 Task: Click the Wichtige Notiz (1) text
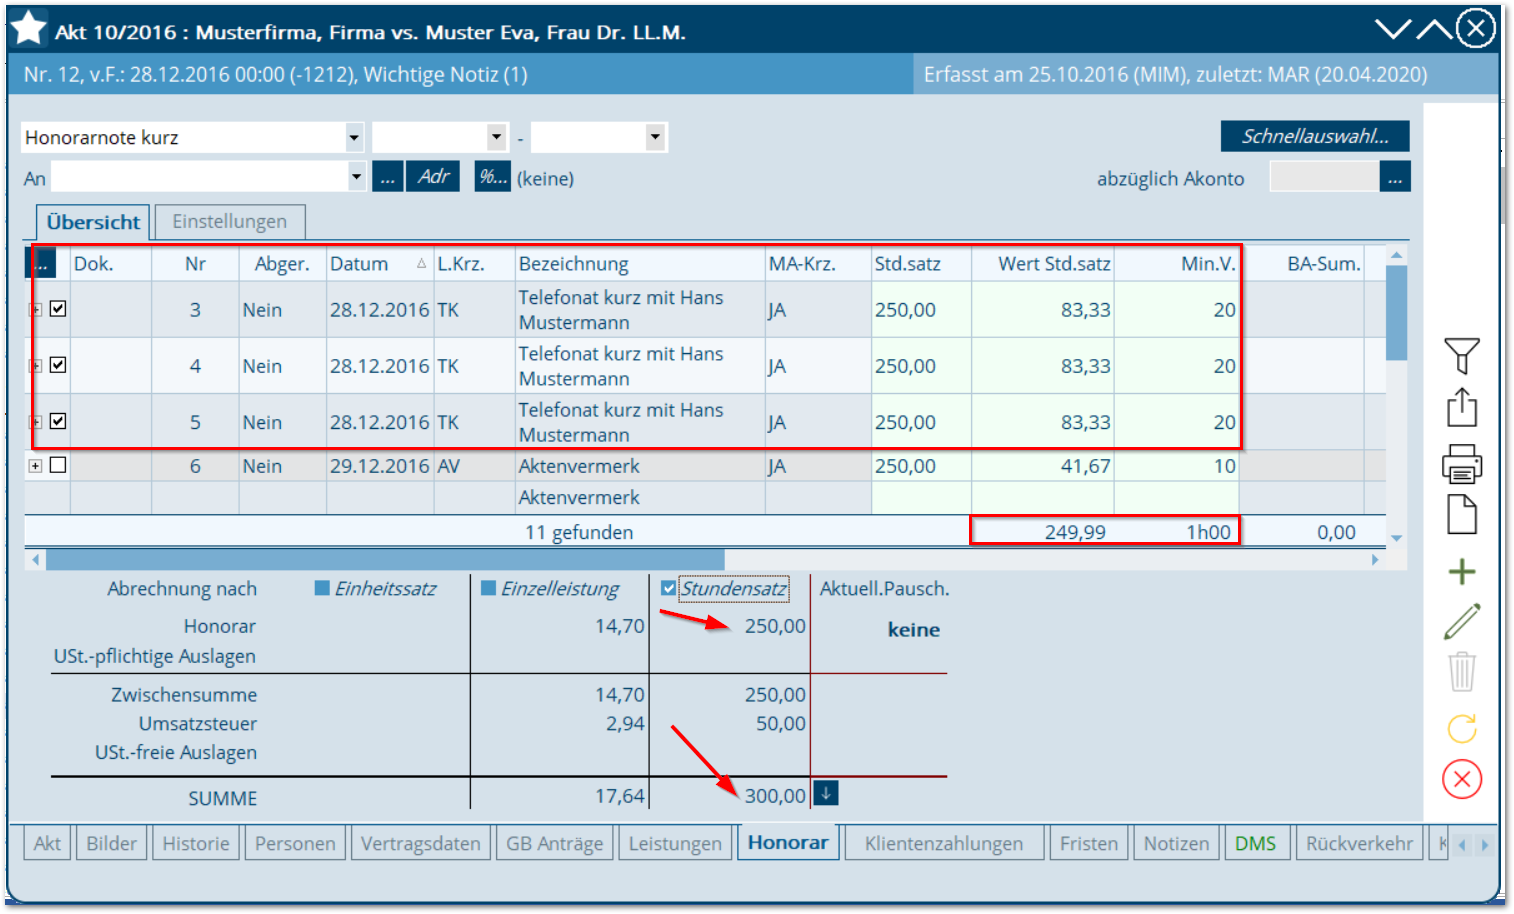click(445, 74)
